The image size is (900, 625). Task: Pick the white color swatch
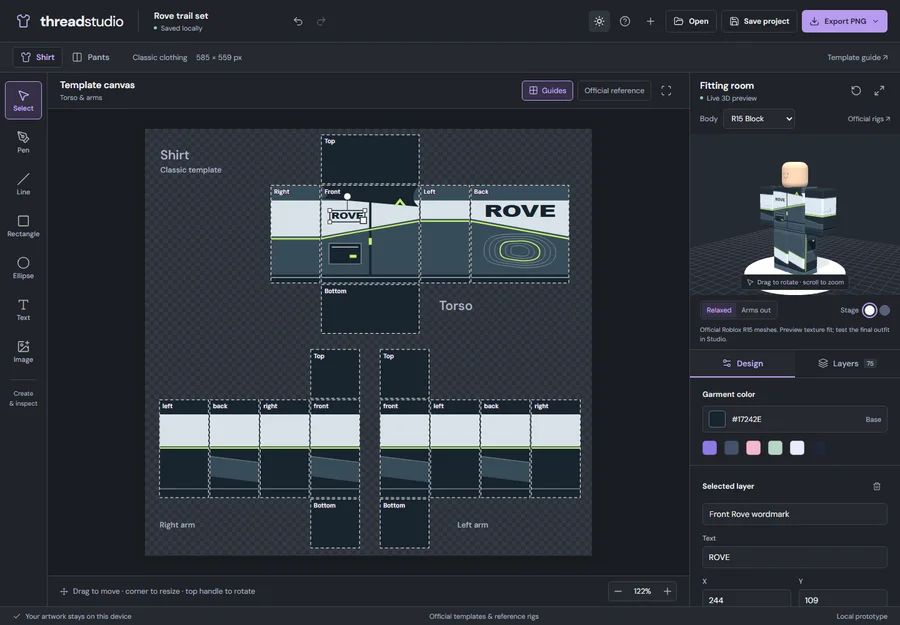[797, 448]
